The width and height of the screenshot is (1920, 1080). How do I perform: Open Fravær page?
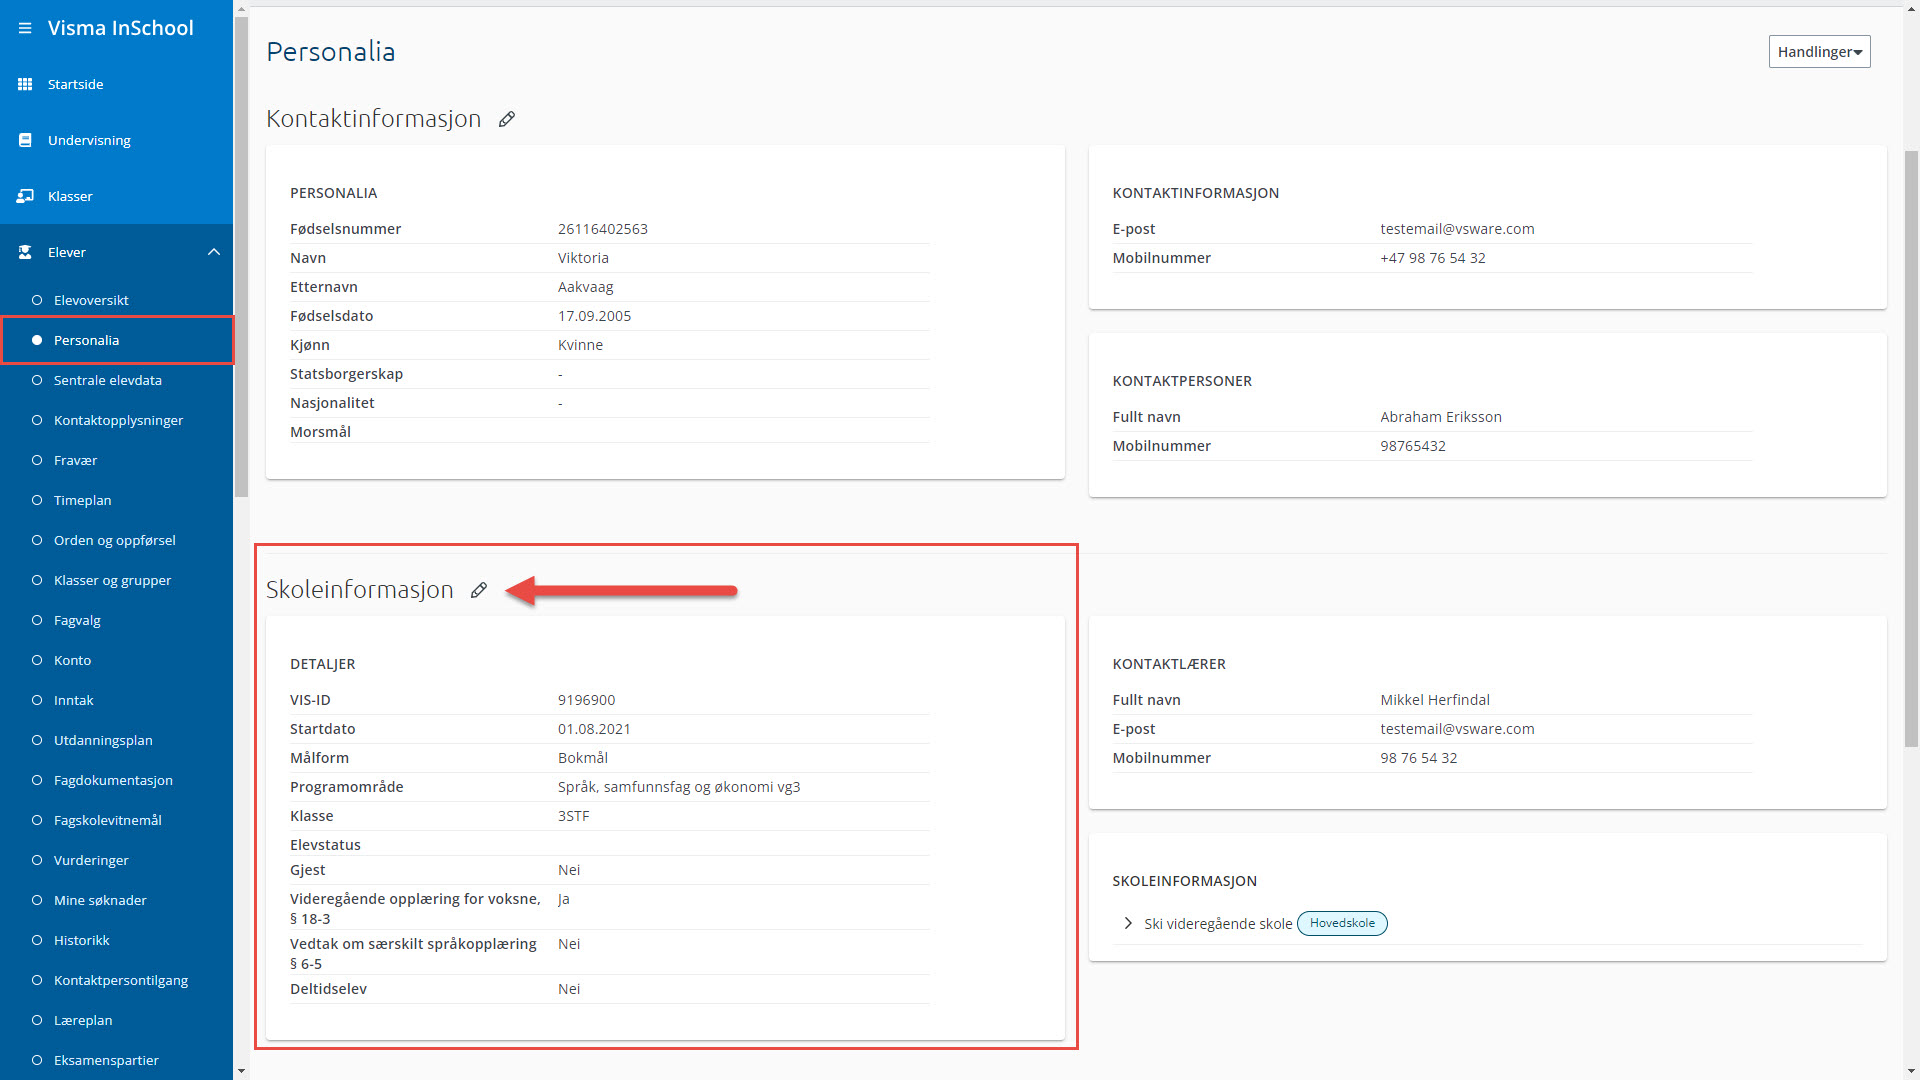point(75,460)
